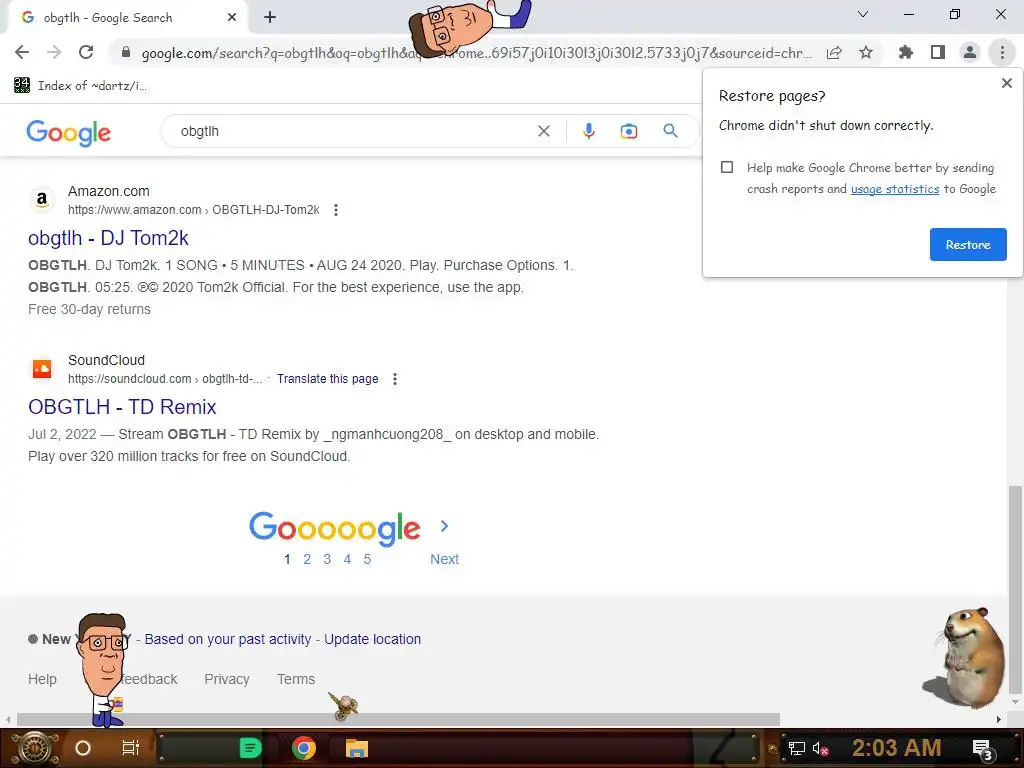Image resolution: width=1024 pixels, height=768 pixels.
Task: Click the 2:03 AM clock
Action: 896,748
